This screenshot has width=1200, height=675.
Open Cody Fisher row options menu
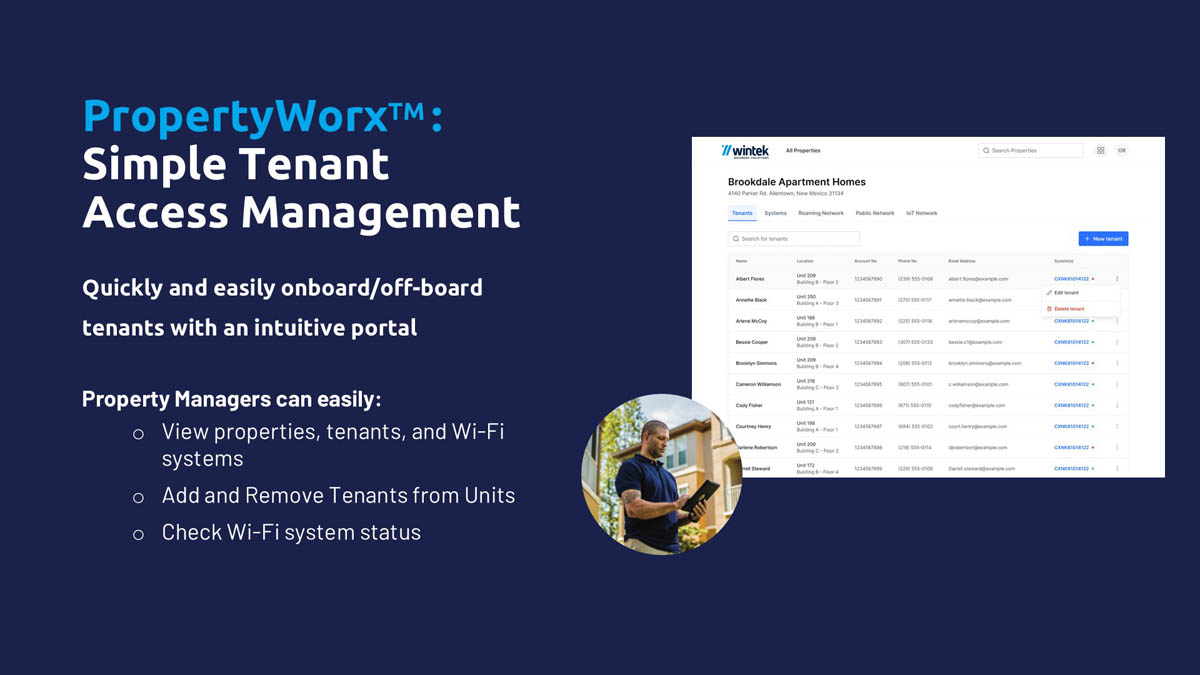pyautogui.click(x=1117, y=405)
